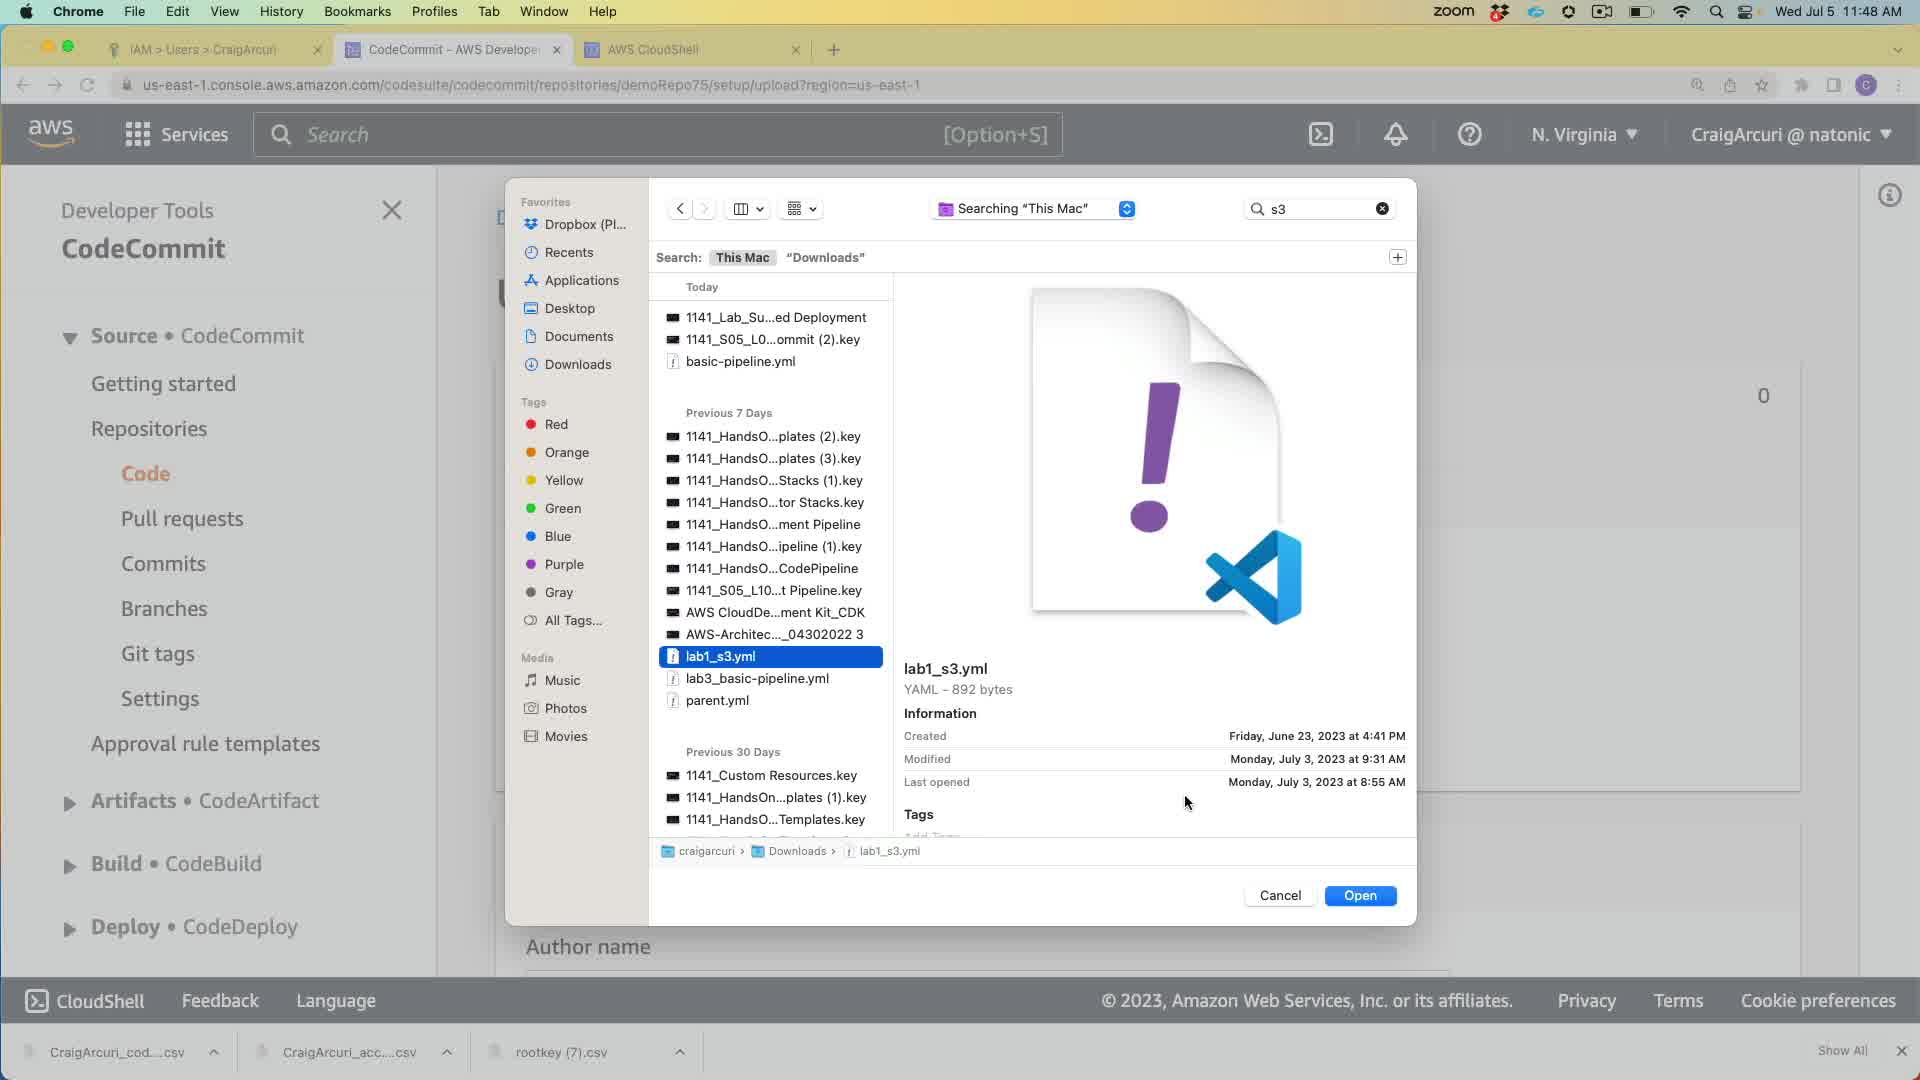Select "This Mac" search scope
The height and width of the screenshot is (1080, 1920).
click(742, 257)
